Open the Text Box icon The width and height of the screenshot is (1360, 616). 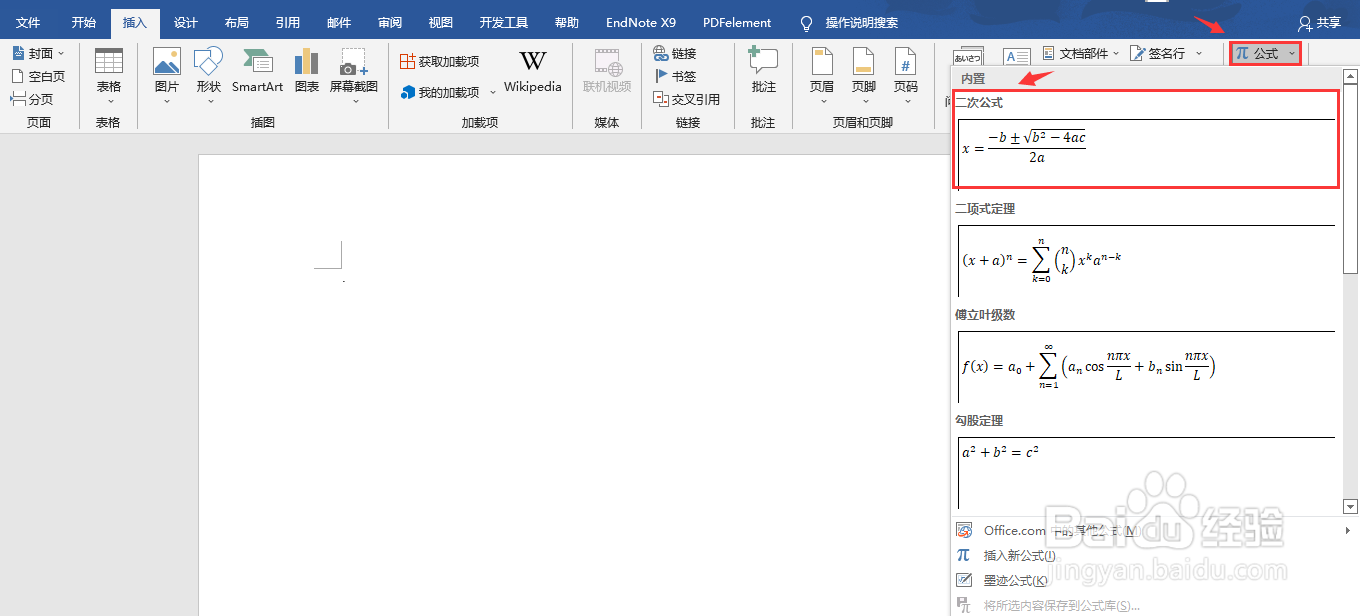point(1017,57)
